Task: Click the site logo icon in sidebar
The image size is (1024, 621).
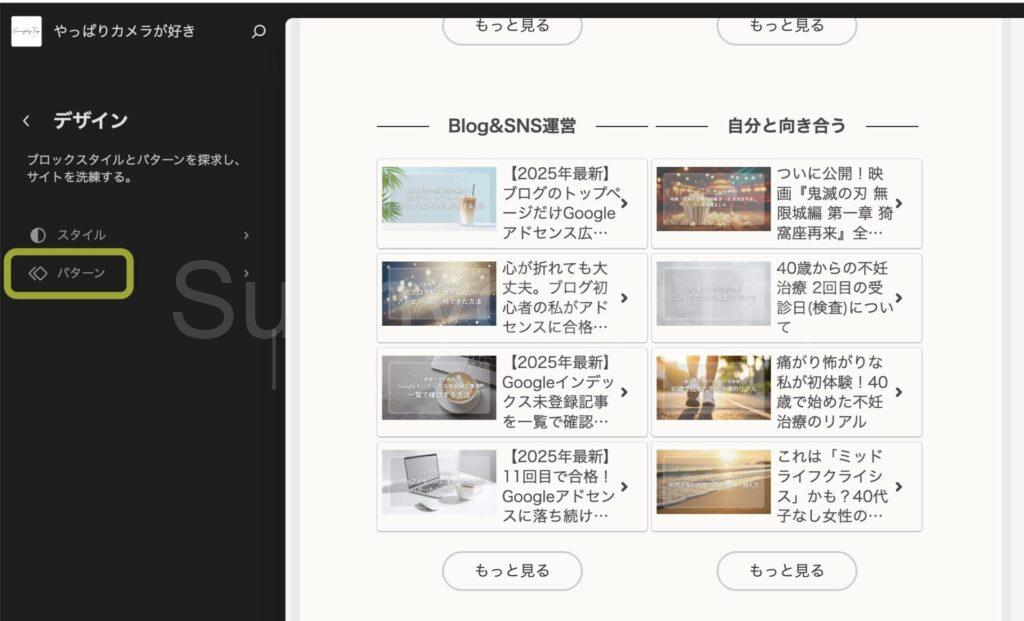Action: tap(26, 31)
